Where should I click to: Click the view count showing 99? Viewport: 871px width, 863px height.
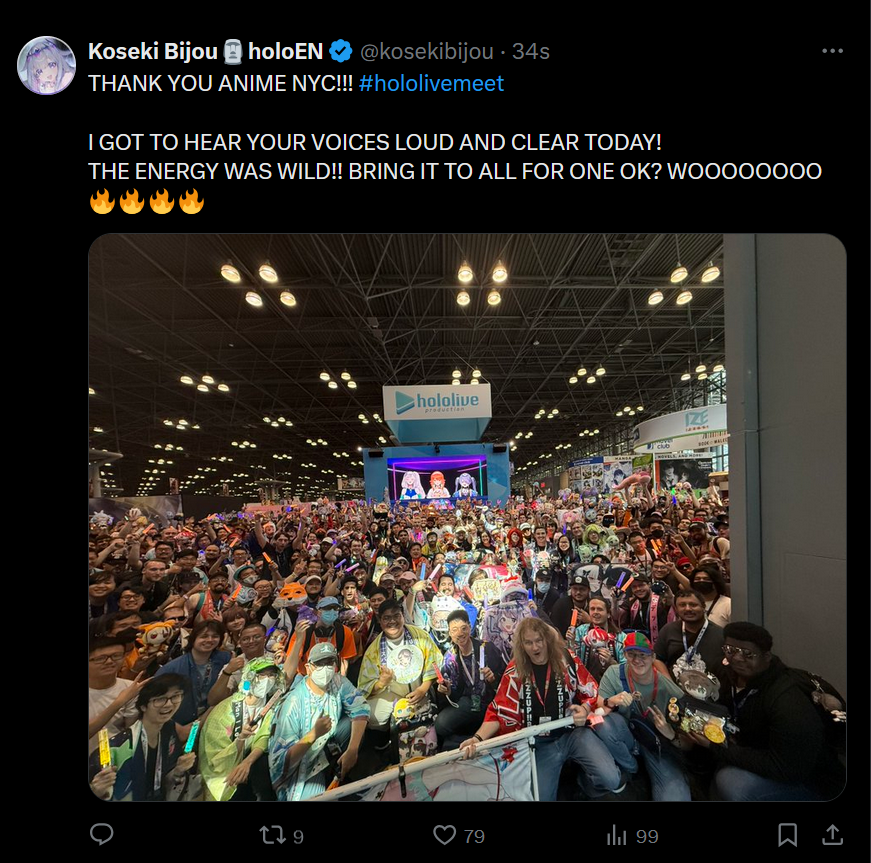click(x=647, y=836)
